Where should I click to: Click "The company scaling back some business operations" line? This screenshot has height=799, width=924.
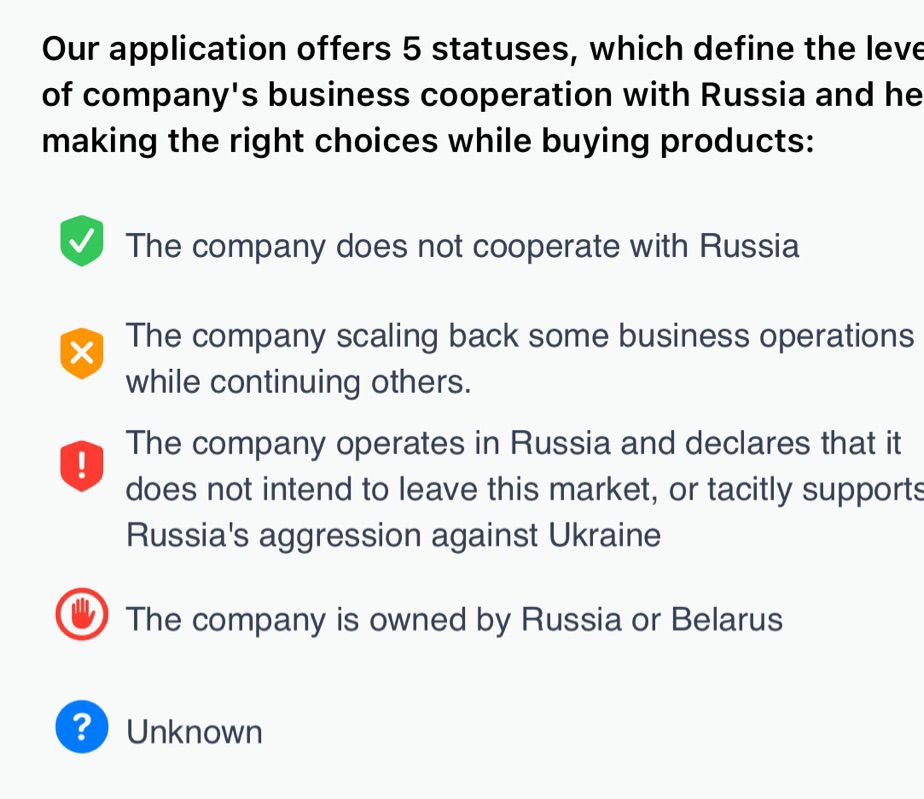[520, 336]
